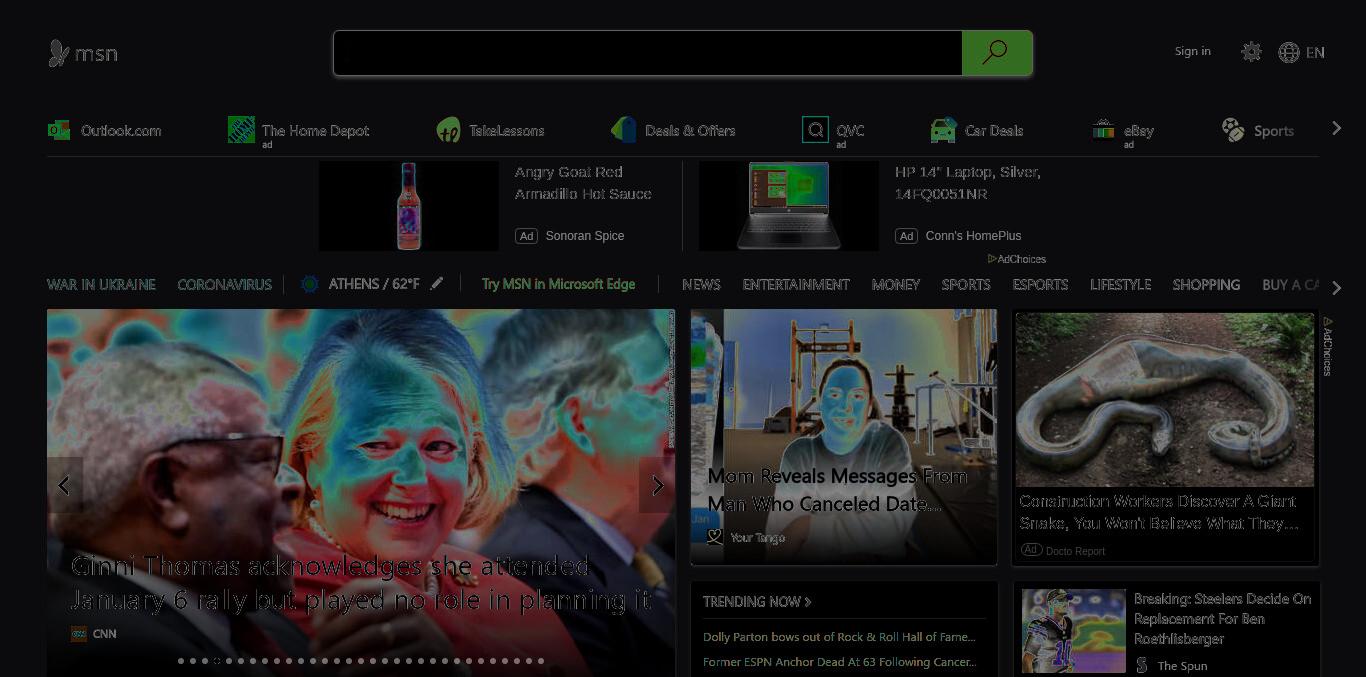
Task: Open Dolly Parton trending headline
Action: coord(839,637)
